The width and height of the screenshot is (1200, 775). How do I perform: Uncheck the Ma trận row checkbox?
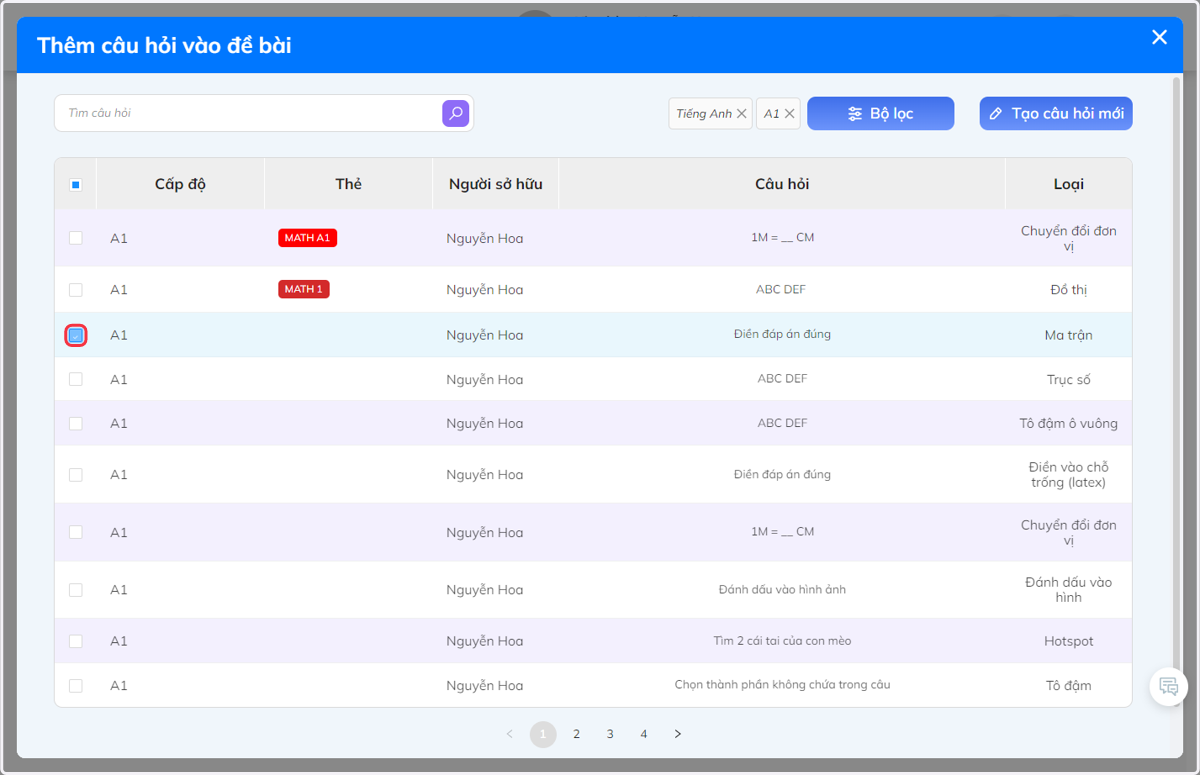coord(76,335)
